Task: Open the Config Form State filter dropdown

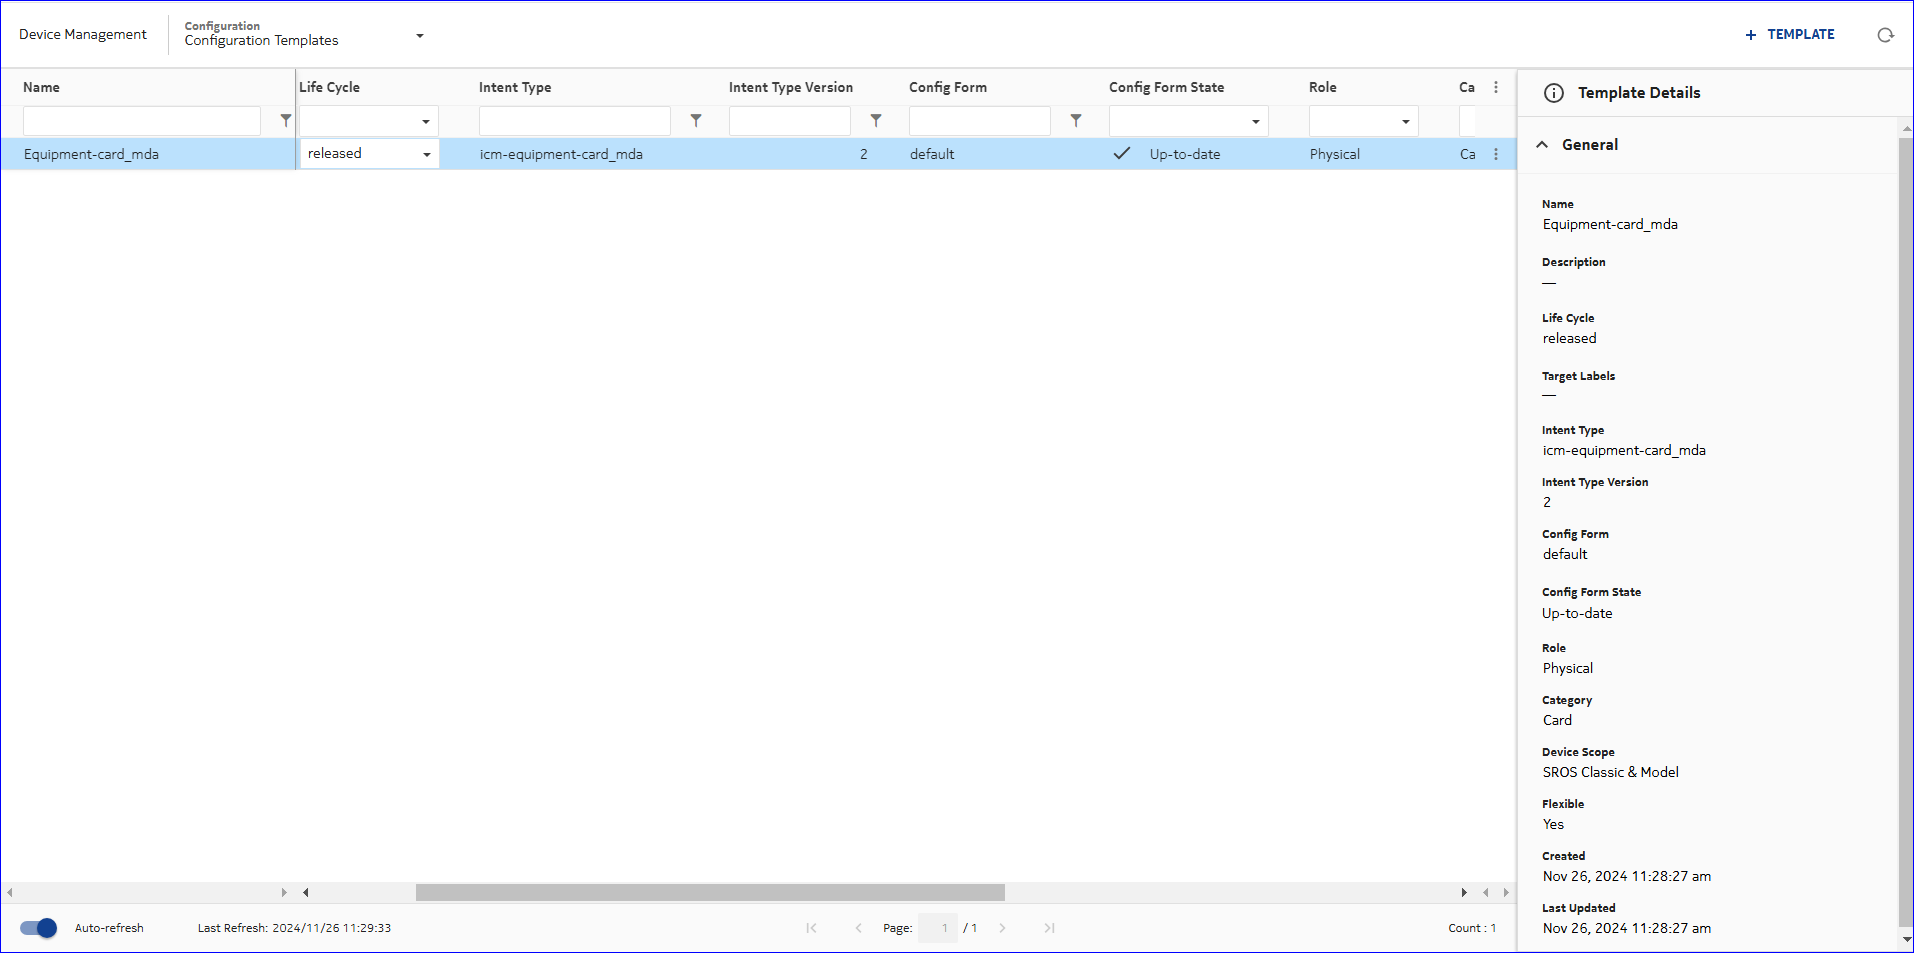Action: (1188, 121)
